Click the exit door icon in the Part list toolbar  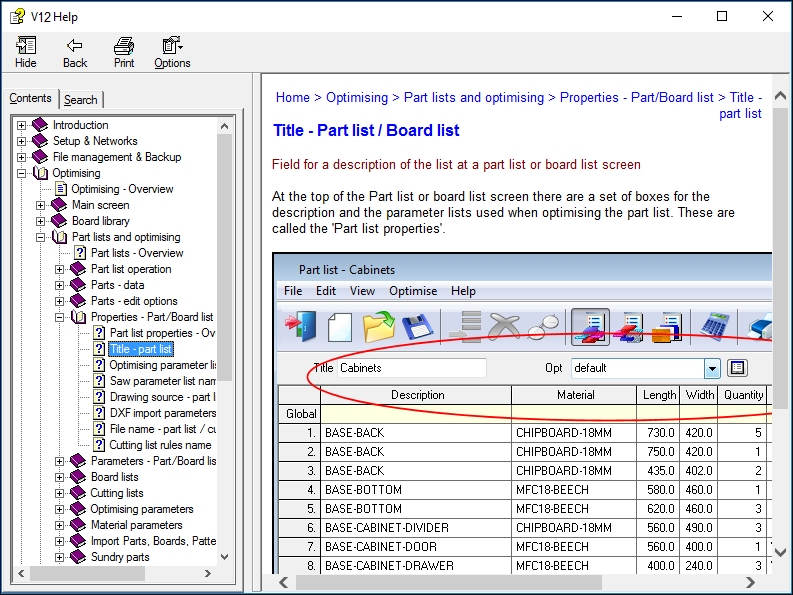click(x=301, y=326)
